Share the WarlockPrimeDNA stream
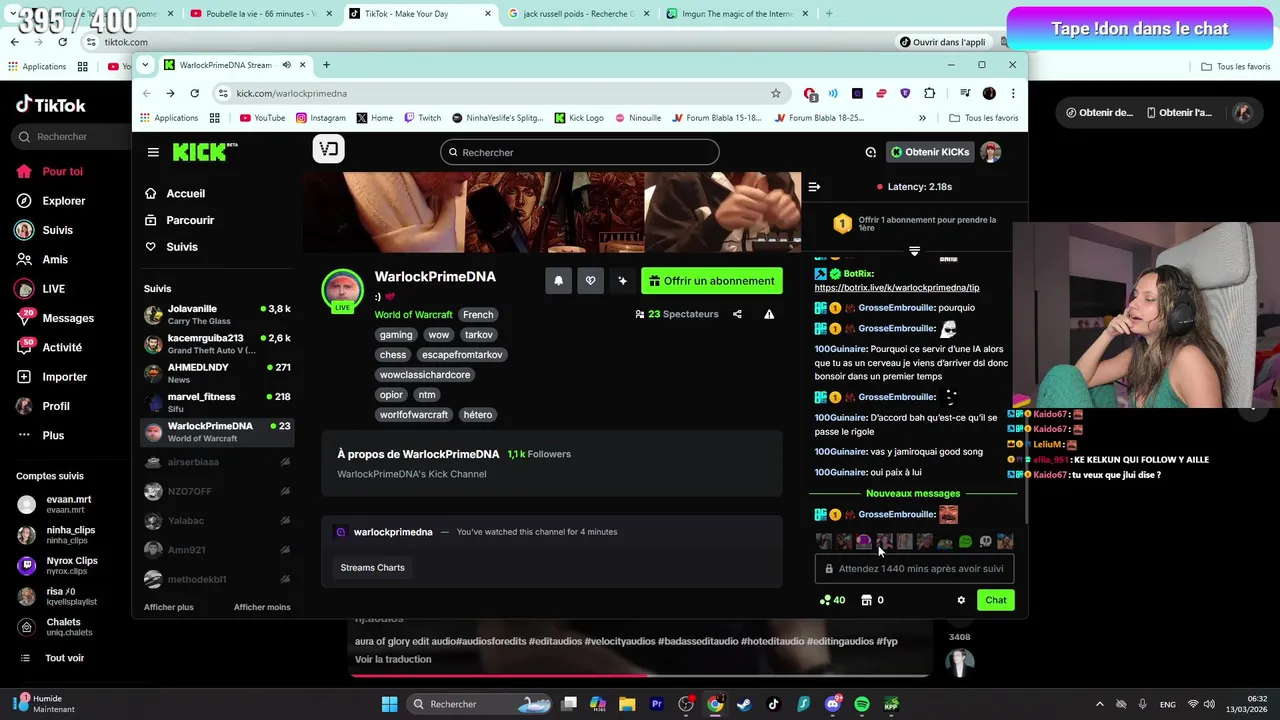This screenshot has height=720, width=1280. pos(737,314)
